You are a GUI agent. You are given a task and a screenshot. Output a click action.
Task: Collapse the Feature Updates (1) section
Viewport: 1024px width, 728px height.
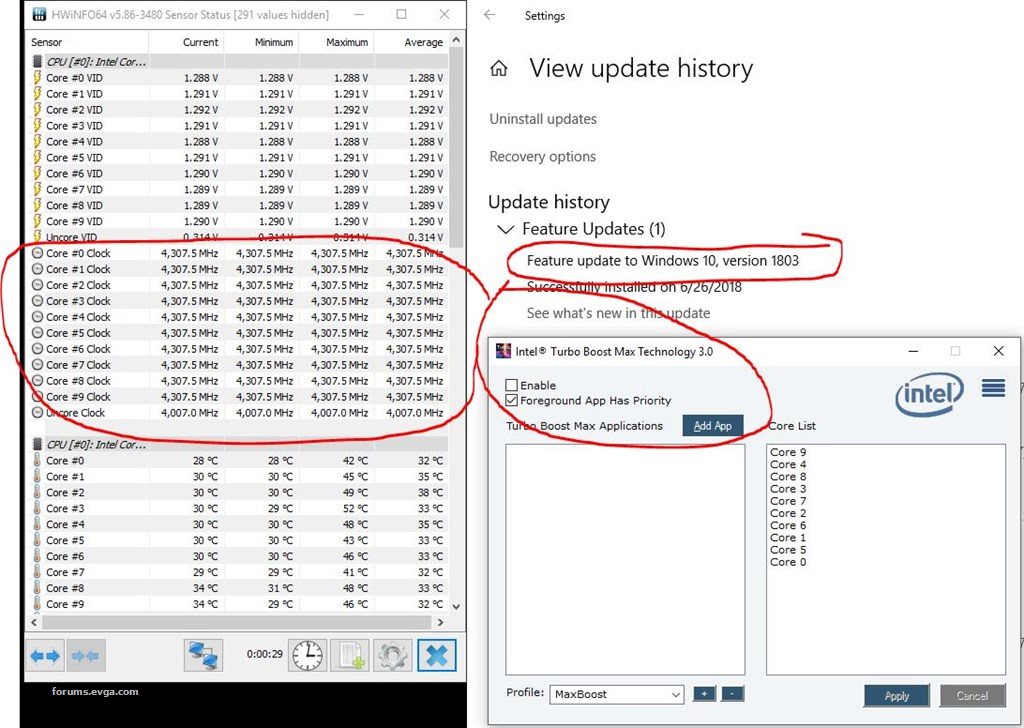[505, 229]
